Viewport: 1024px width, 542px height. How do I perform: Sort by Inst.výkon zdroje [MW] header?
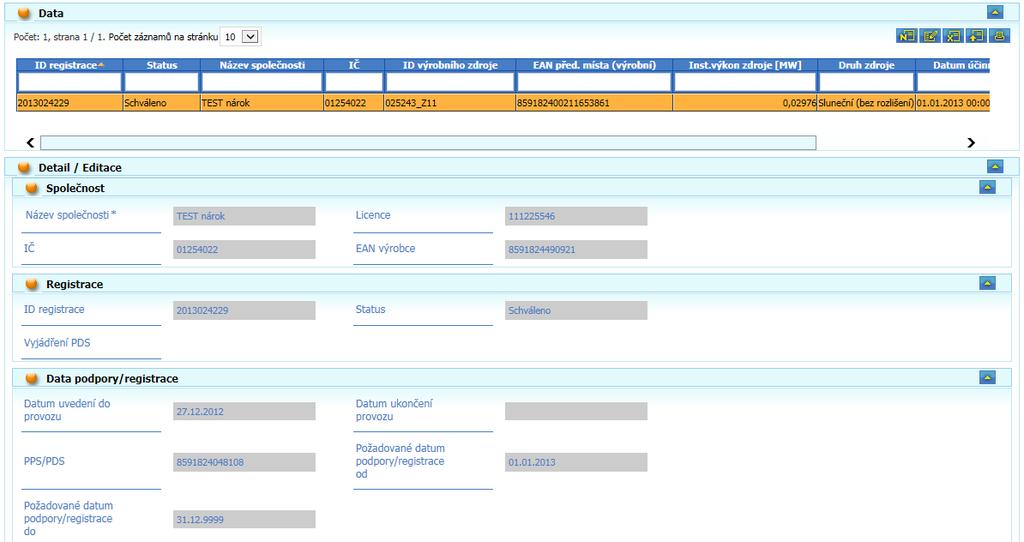pos(745,65)
